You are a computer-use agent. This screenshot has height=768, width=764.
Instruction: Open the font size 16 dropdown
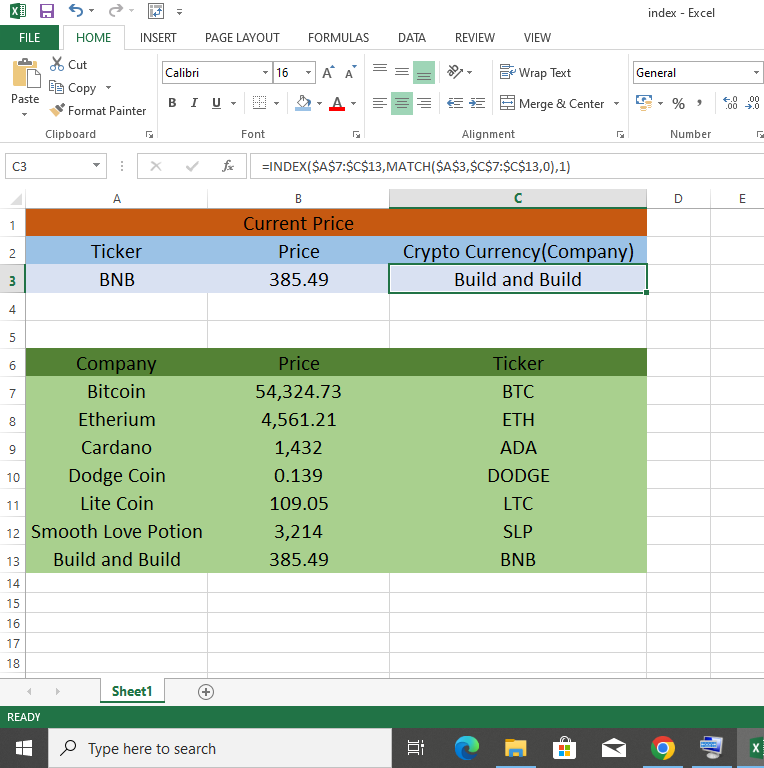pyautogui.click(x=309, y=72)
